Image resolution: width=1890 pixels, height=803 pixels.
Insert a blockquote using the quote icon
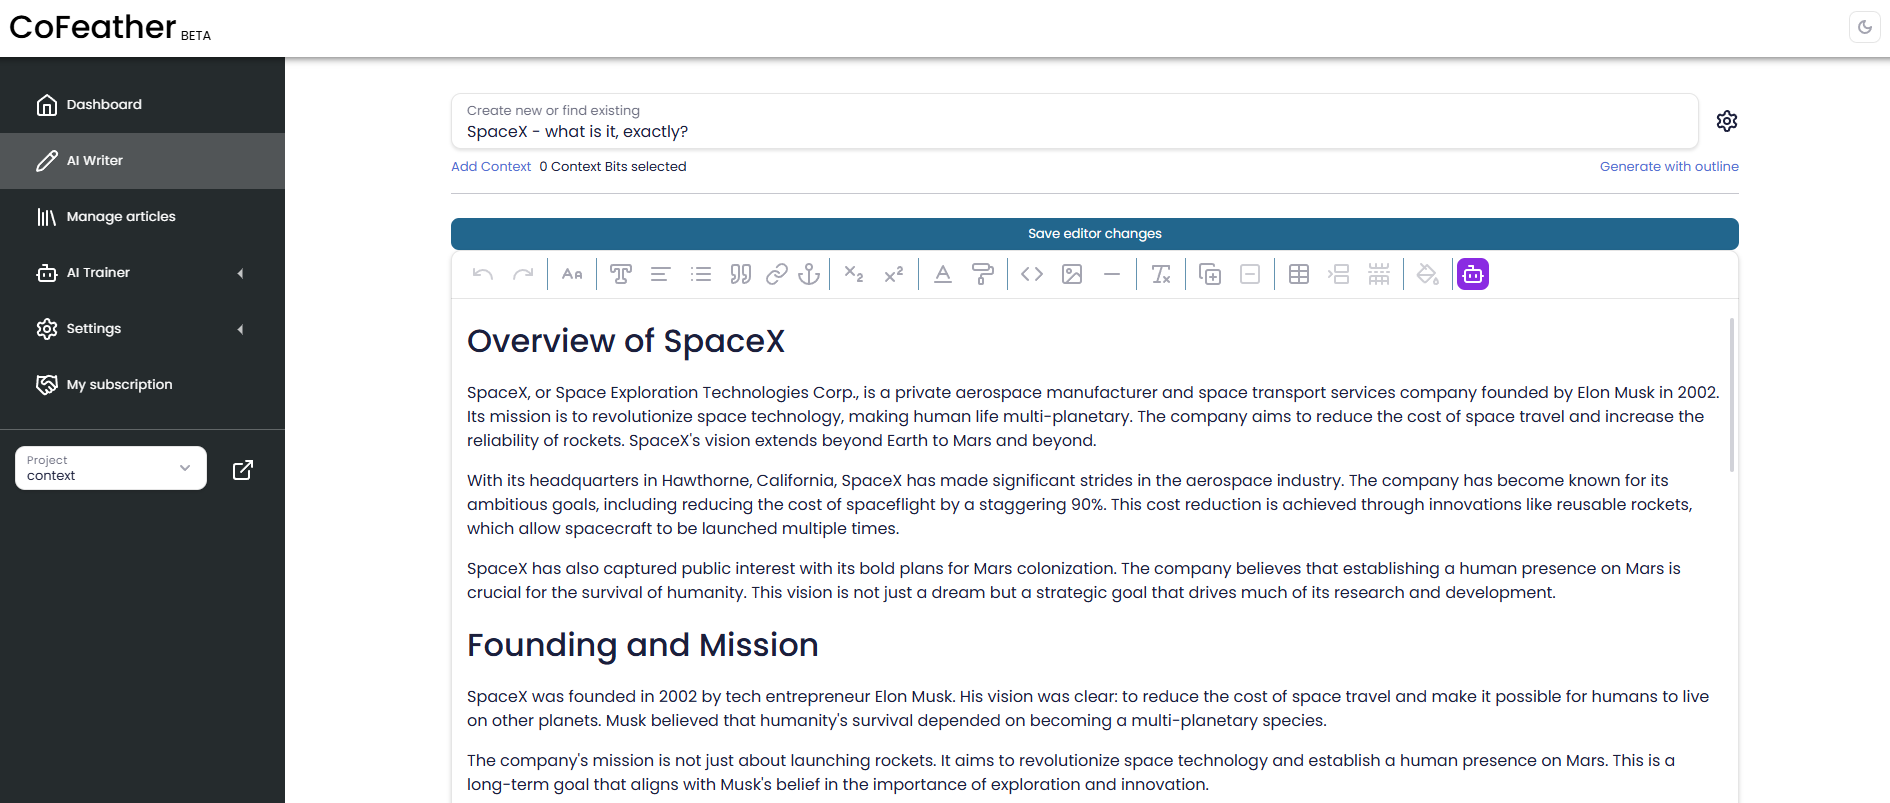740,274
